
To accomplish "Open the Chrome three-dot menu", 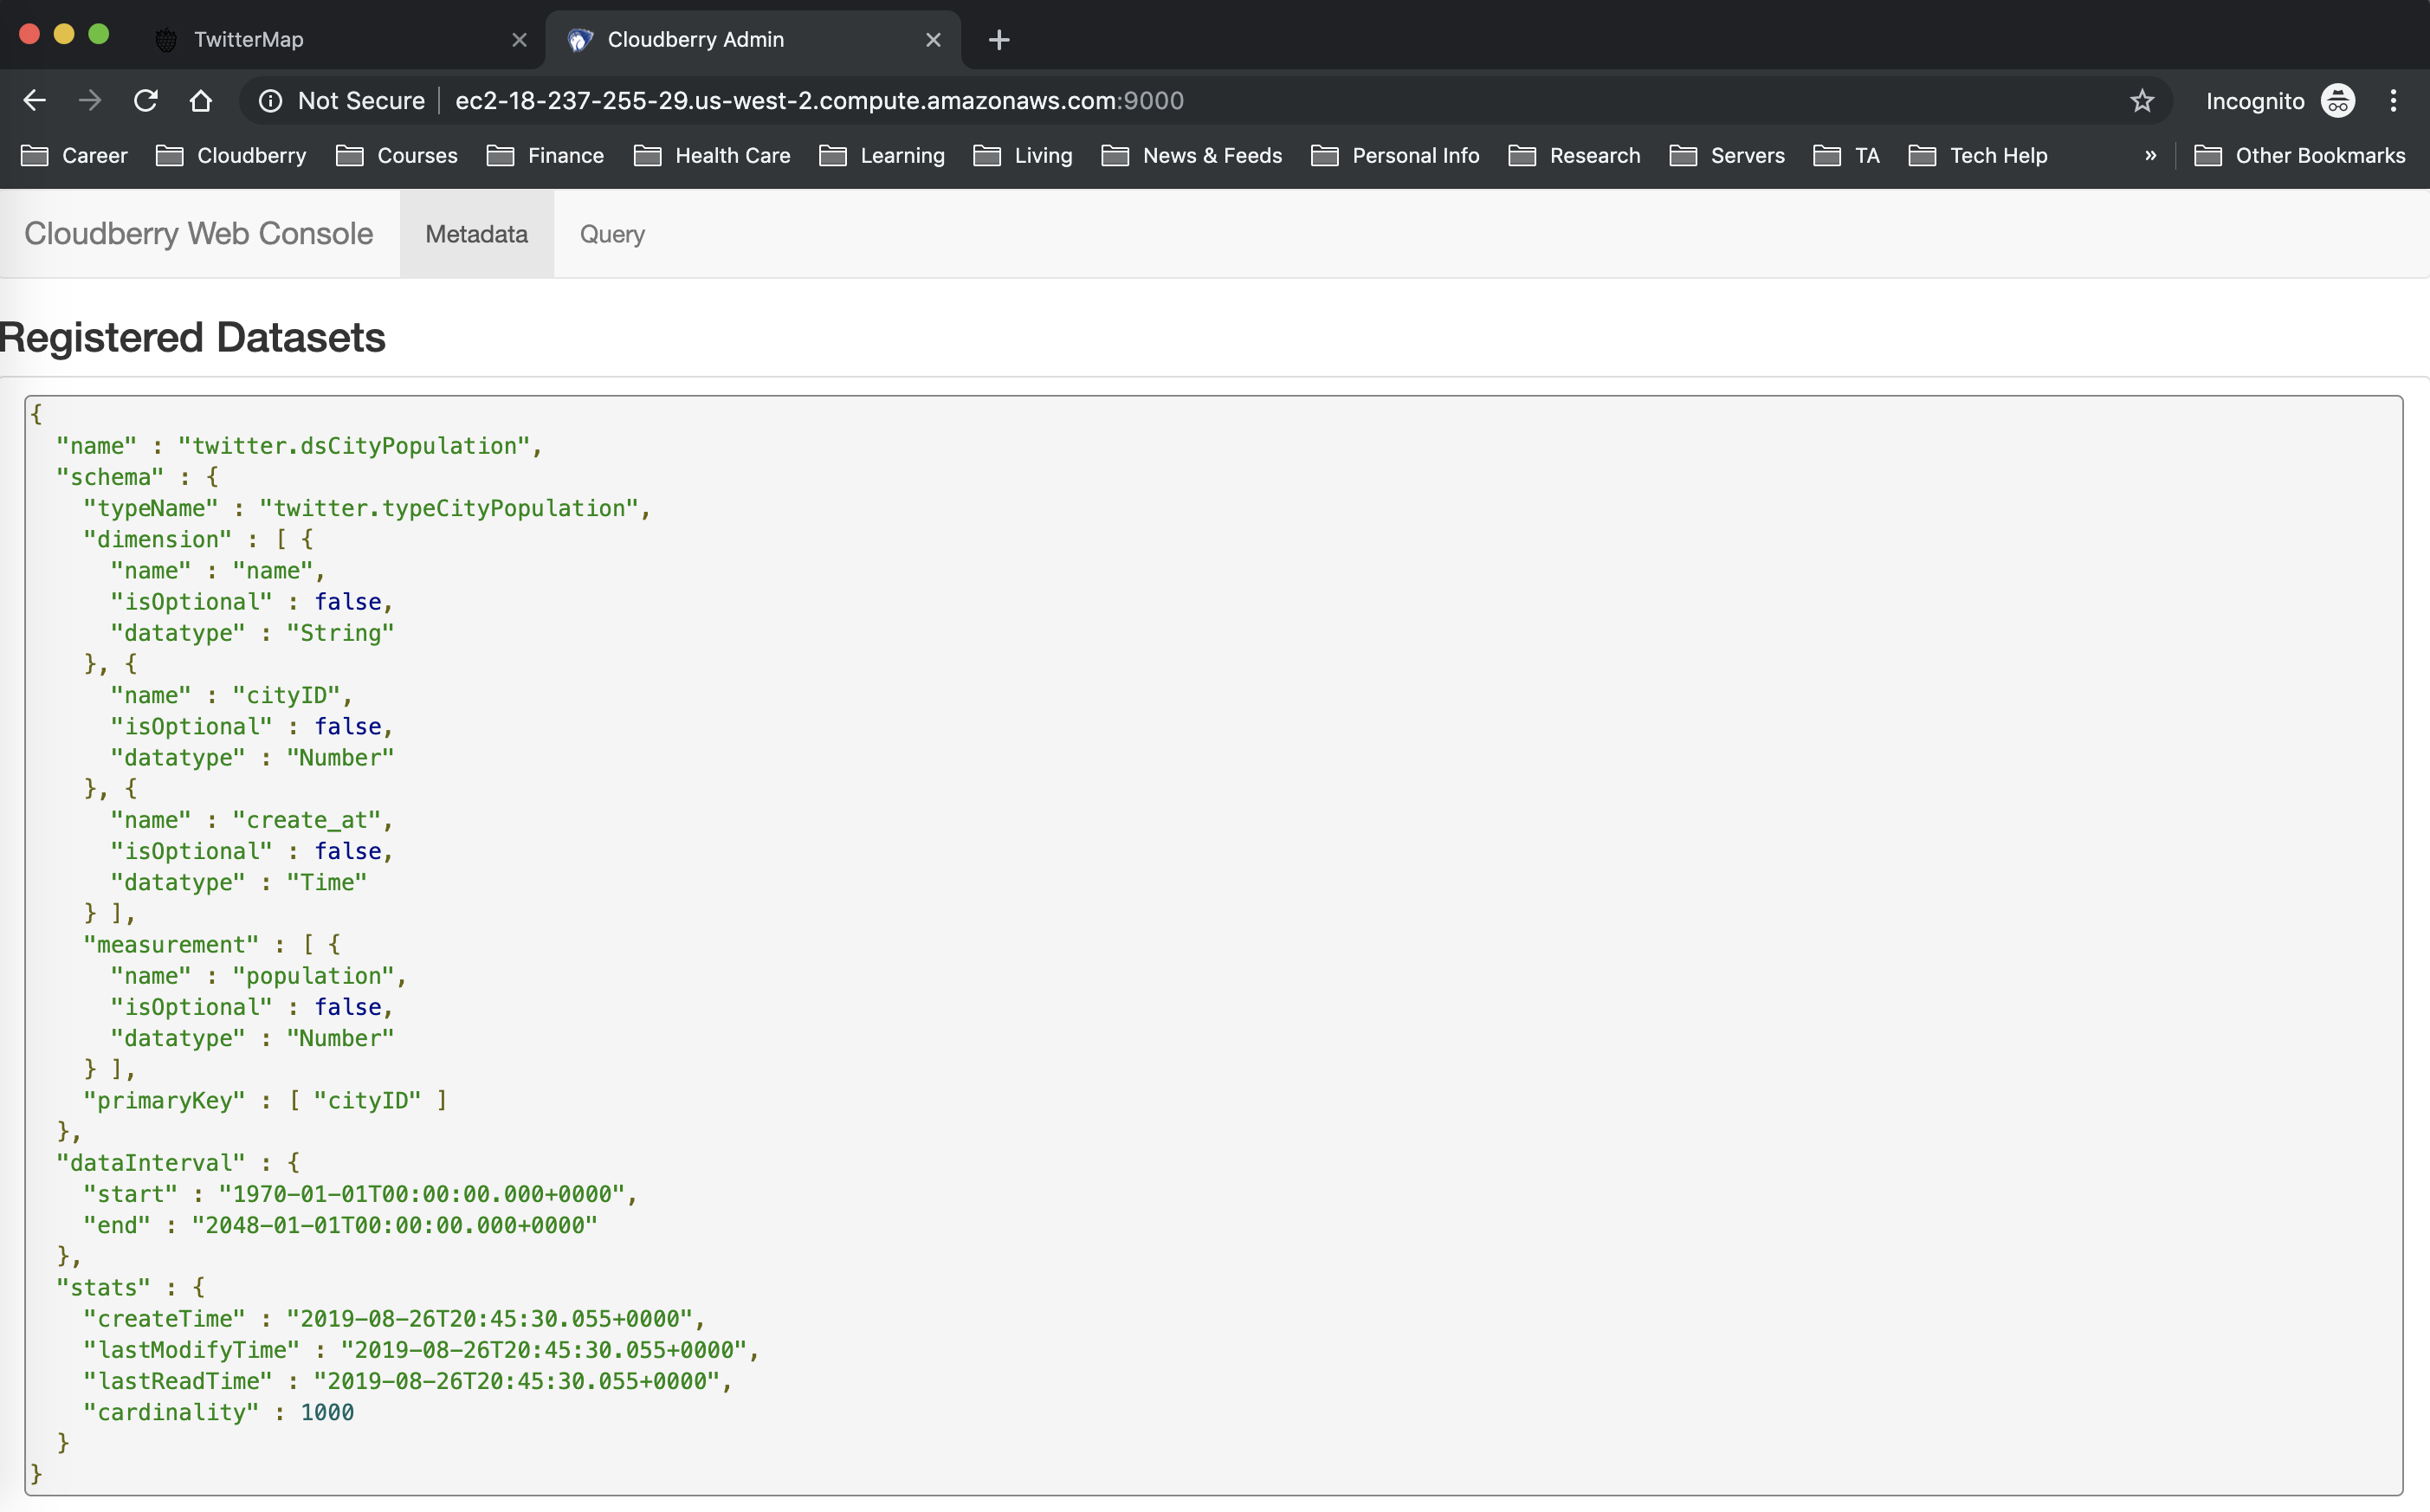I will pos(2393,100).
